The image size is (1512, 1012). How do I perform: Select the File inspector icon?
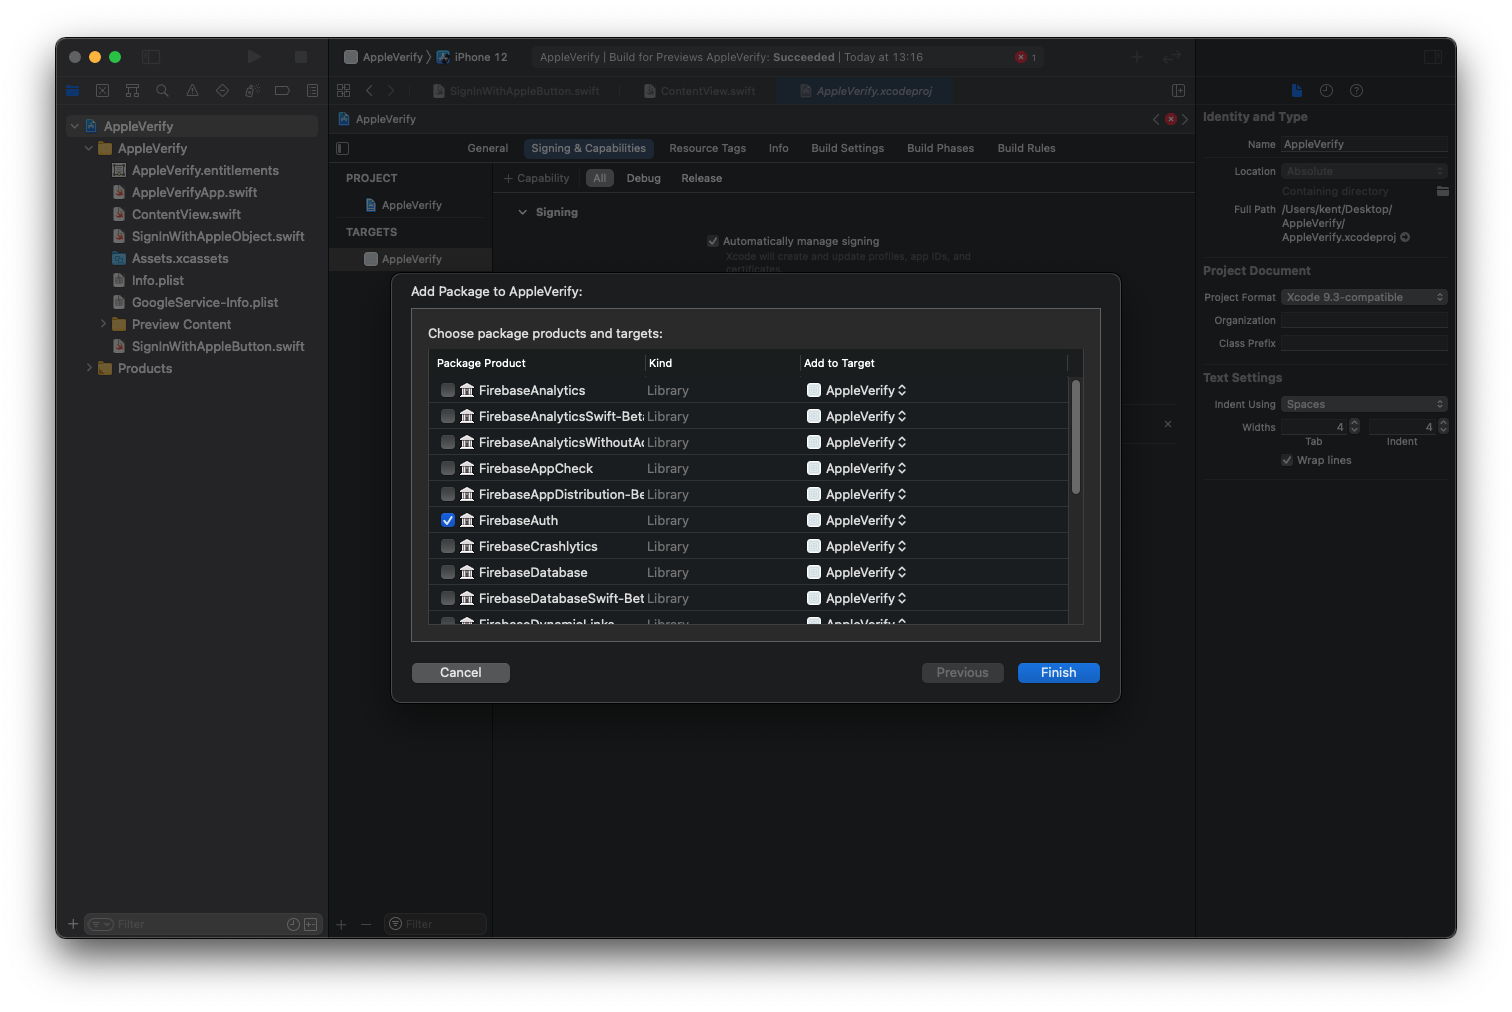1297,91
